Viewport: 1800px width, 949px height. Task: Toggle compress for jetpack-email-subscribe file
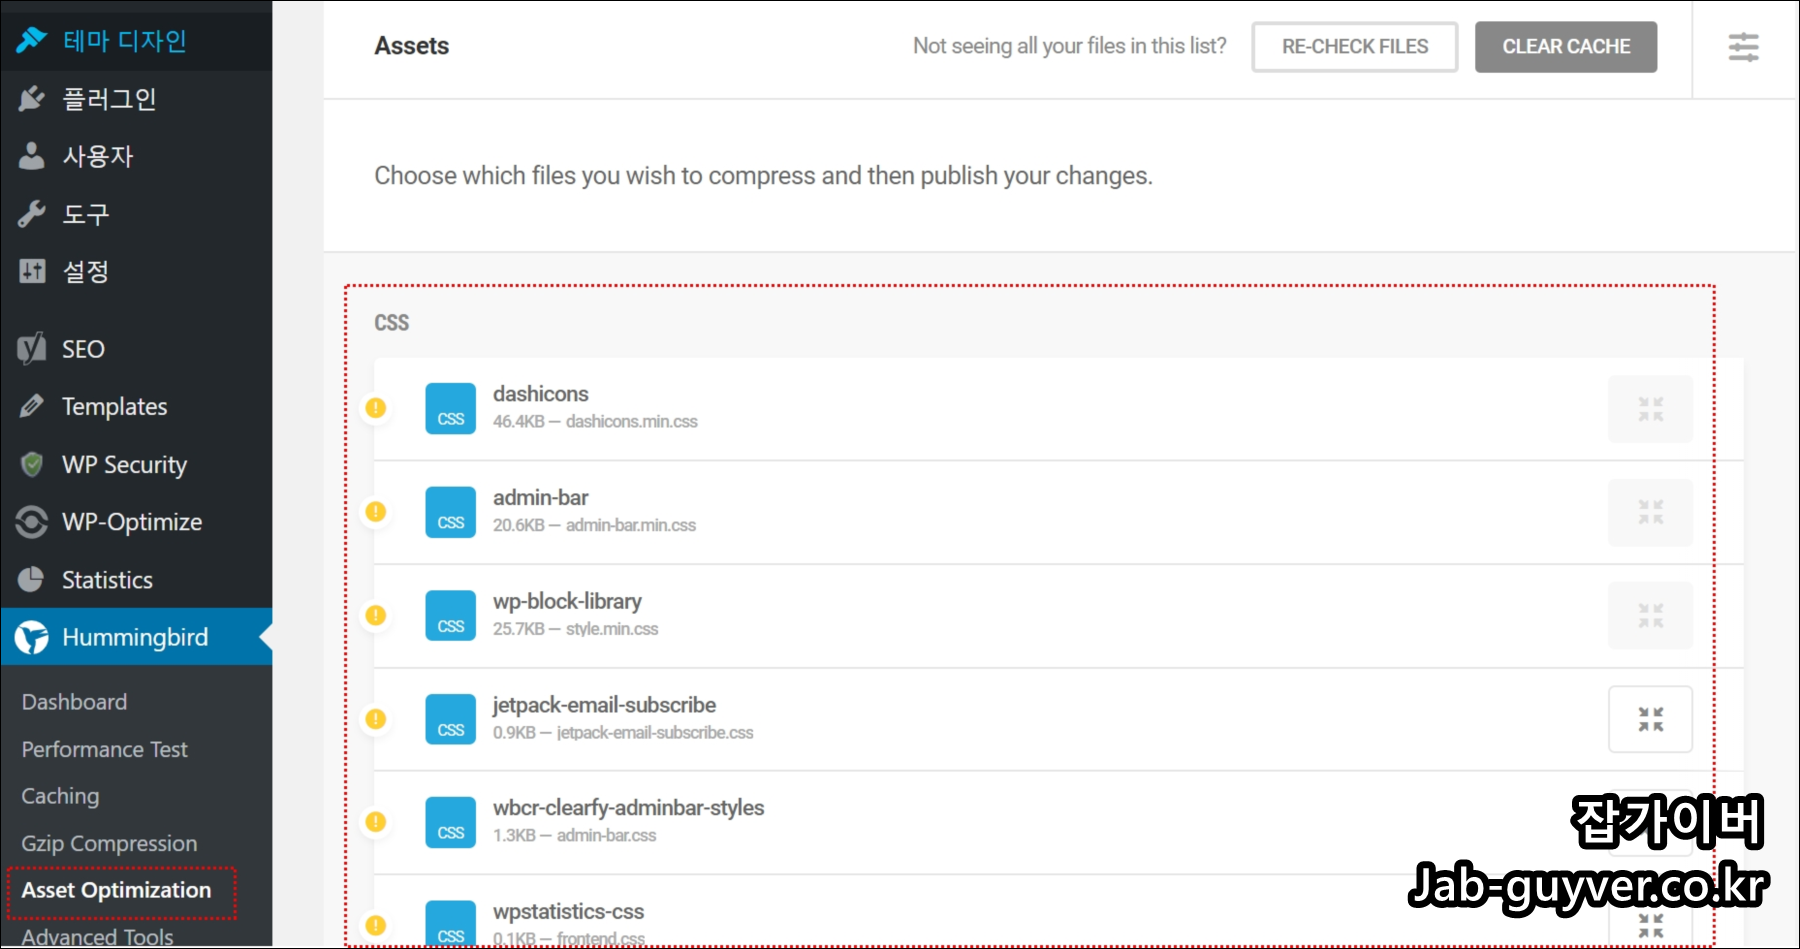1650,719
